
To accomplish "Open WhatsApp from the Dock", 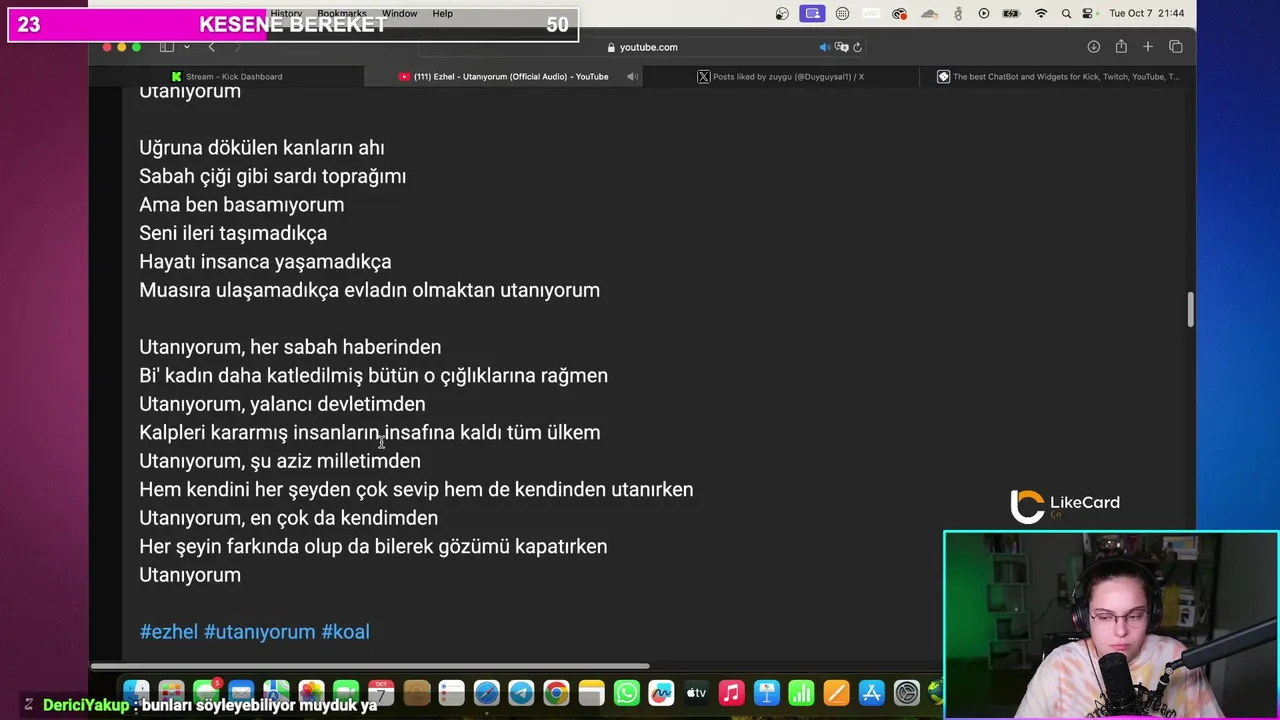I will pos(626,692).
